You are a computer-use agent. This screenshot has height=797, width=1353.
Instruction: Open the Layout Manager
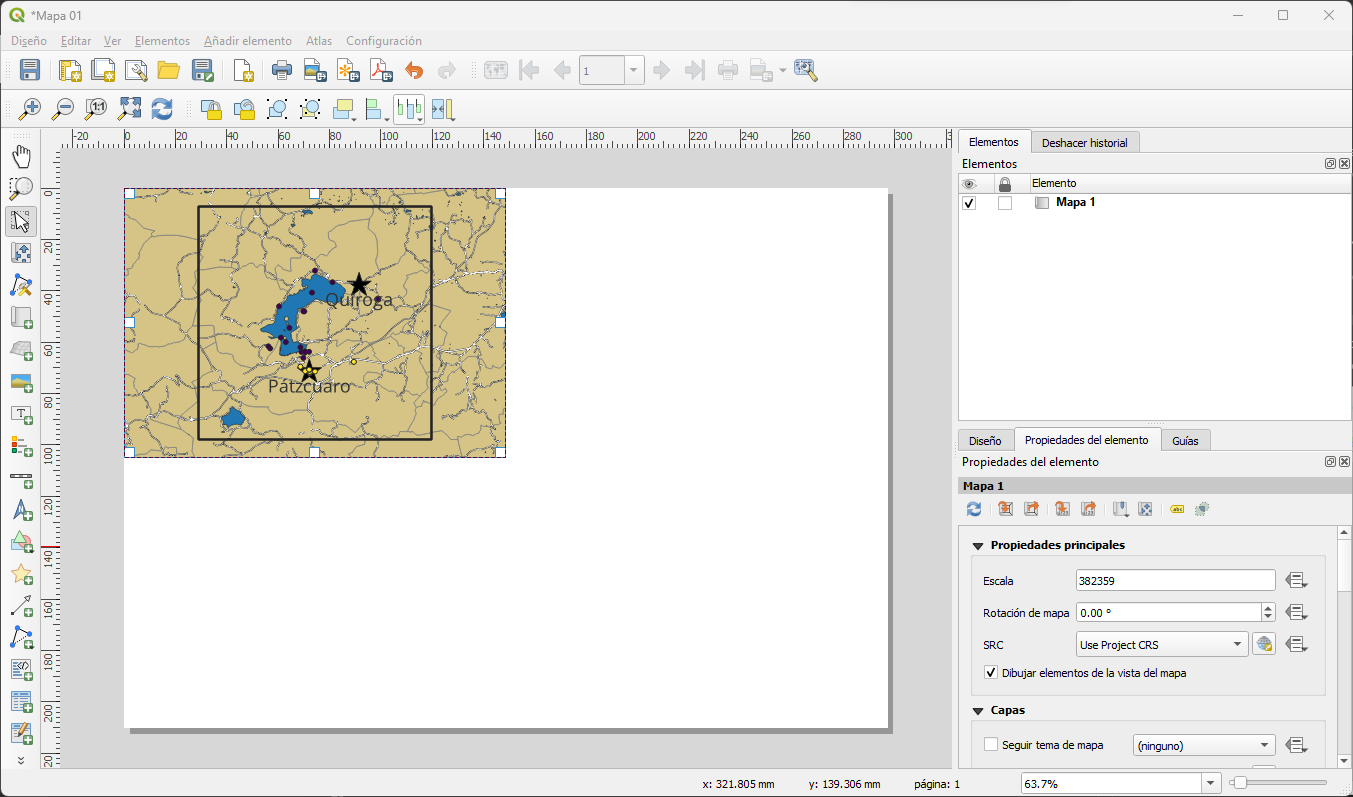coord(136,70)
